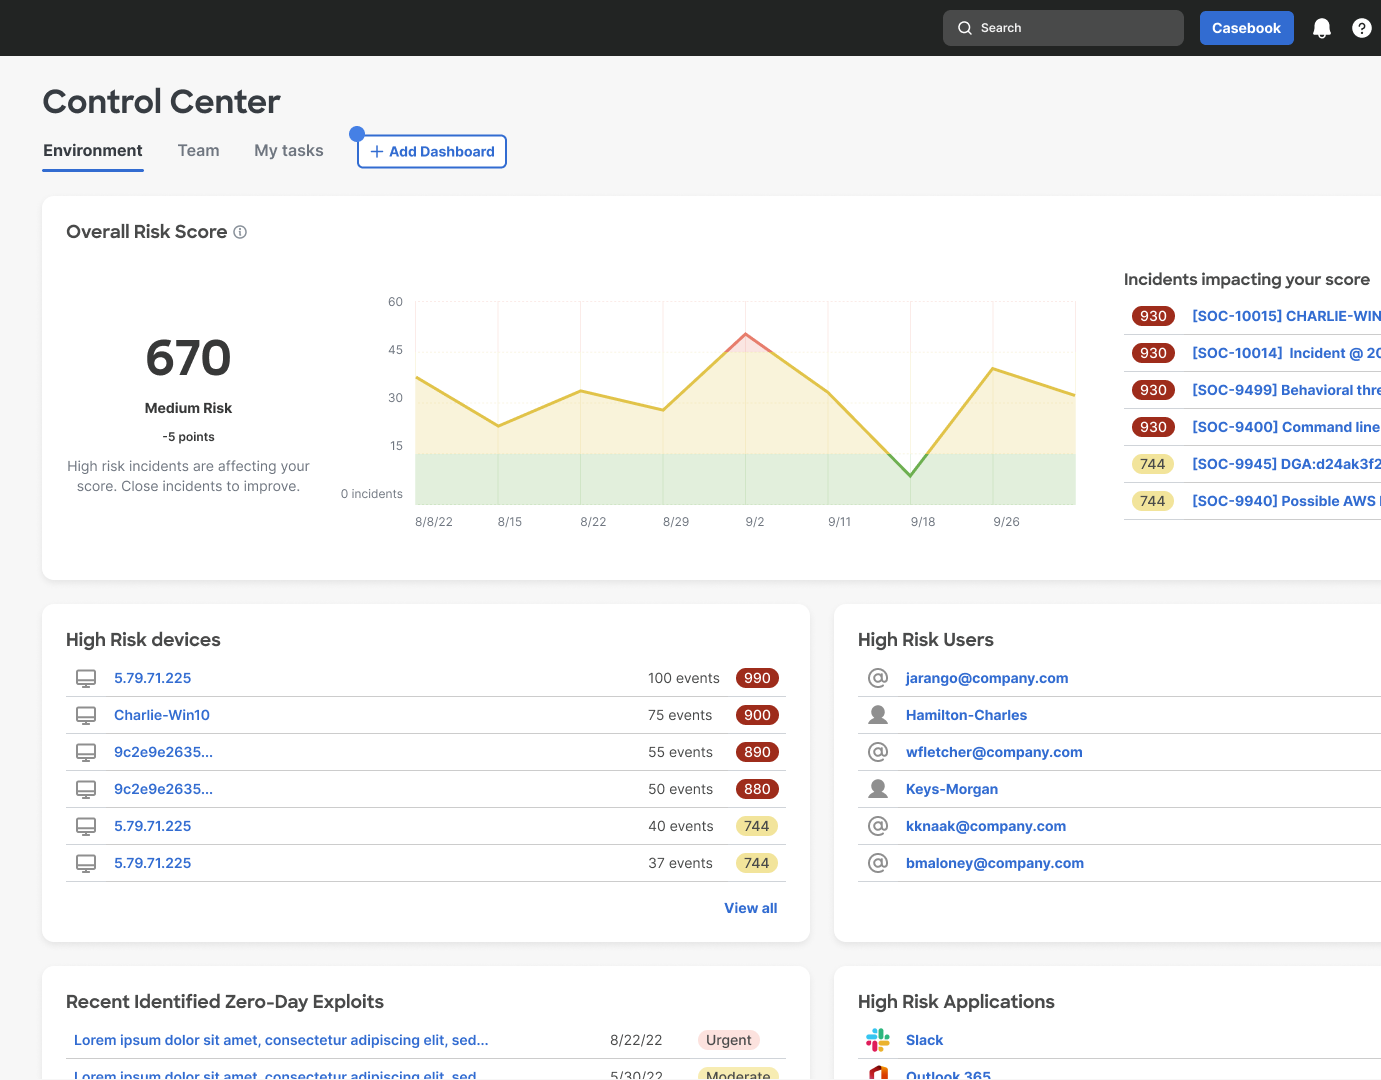Open incident SOC-9945 DGA
The height and width of the screenshot is (1080, 1381).
[1286, 464]
